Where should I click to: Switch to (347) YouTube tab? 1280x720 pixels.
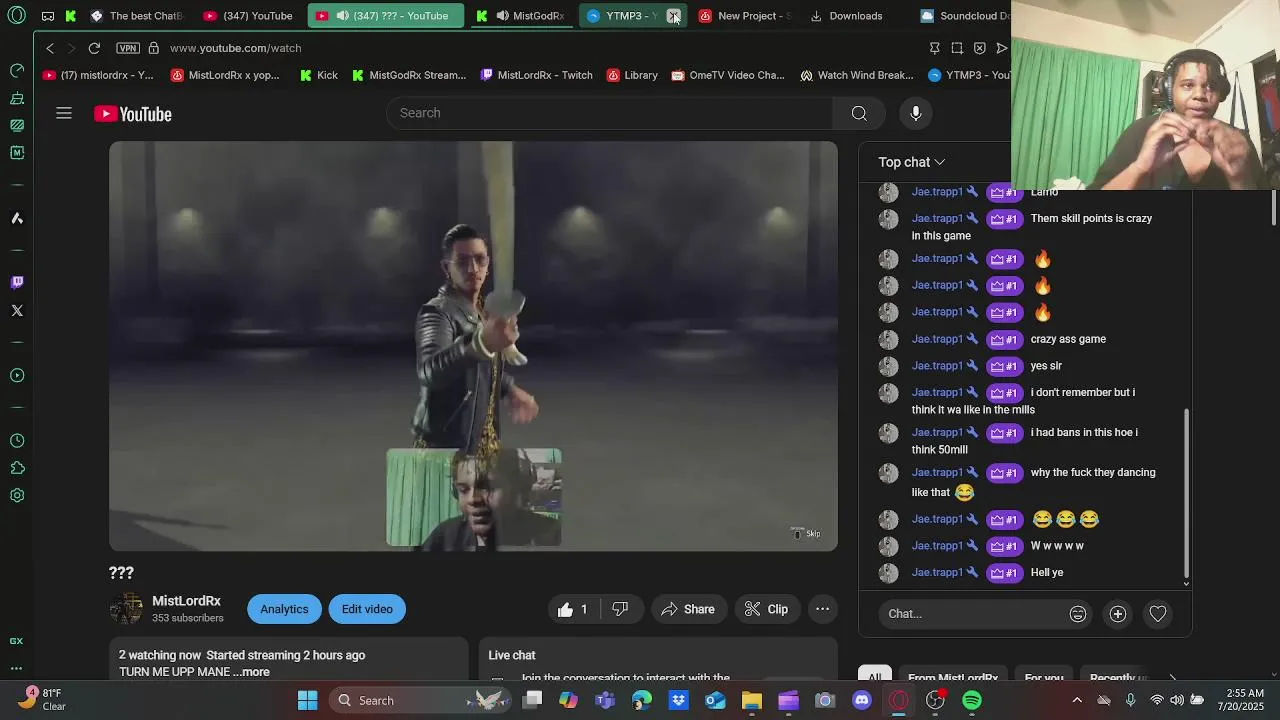click(x=248, y=16)
